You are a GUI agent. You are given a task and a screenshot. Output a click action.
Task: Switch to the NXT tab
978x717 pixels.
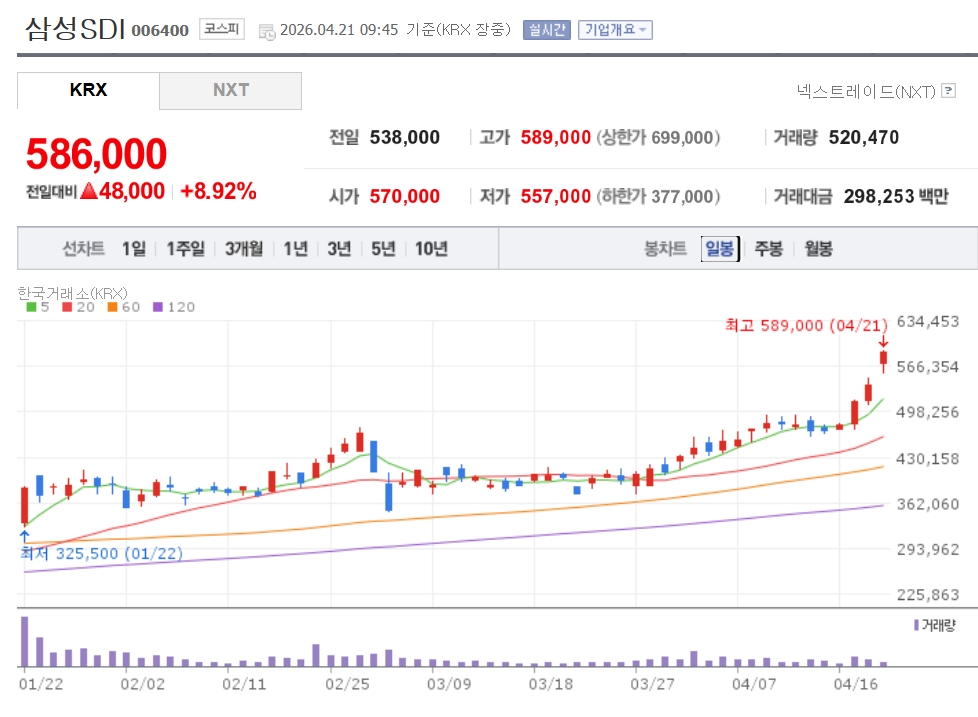[230, 90]
